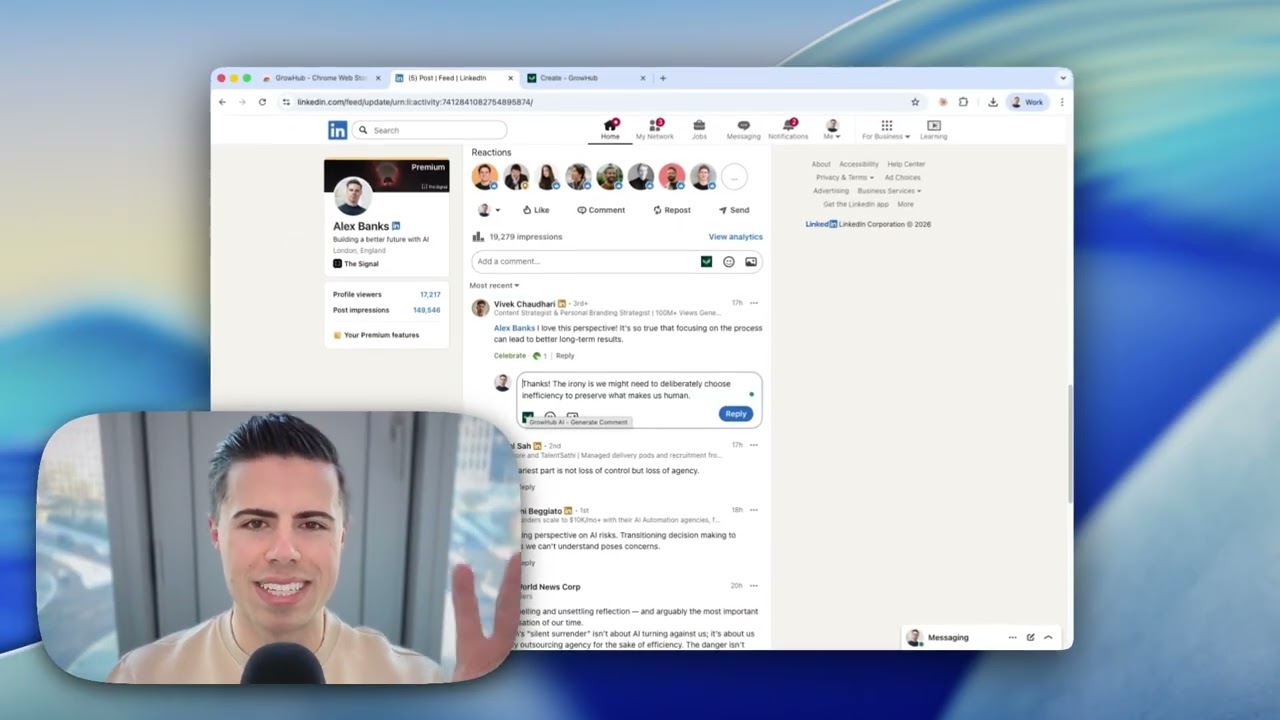Click the Repost button

(x=671, y=210)
